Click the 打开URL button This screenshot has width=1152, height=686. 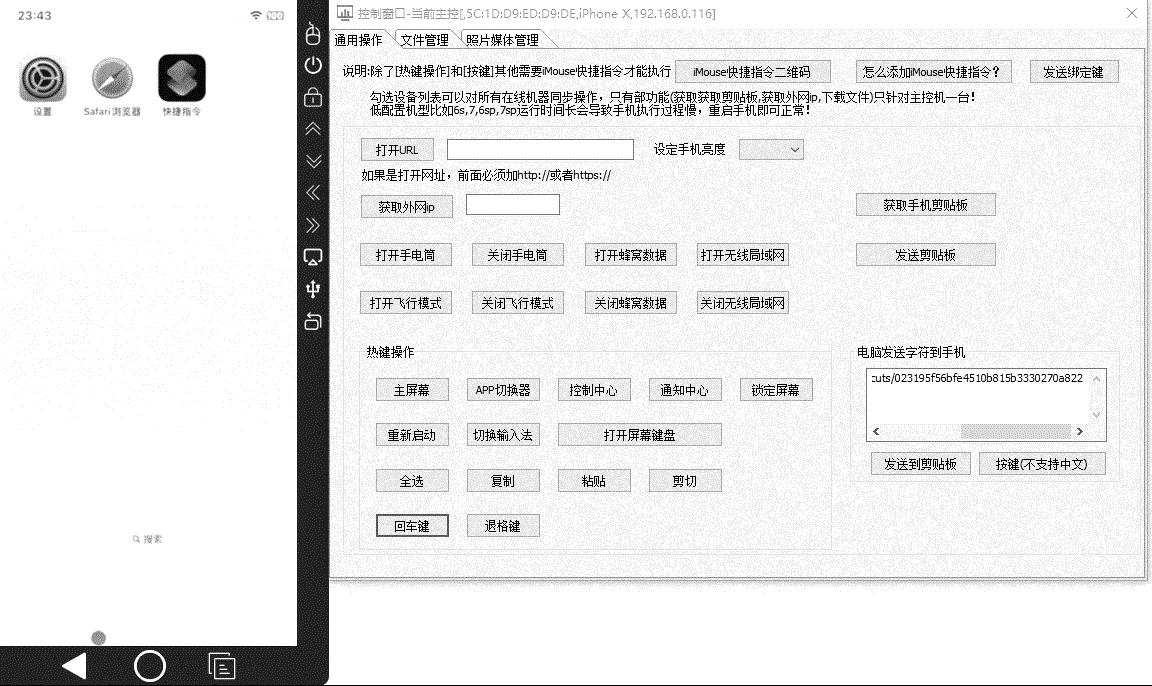[x=397, y=150]
